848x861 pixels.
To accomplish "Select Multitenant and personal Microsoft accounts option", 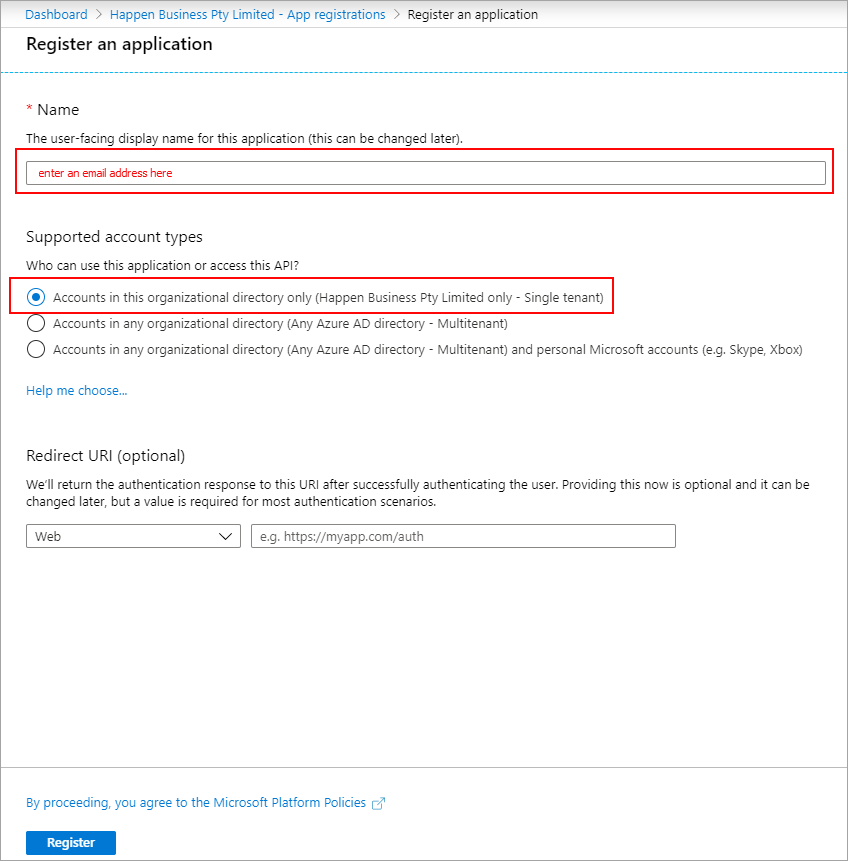I will click(x=37, y=349).
